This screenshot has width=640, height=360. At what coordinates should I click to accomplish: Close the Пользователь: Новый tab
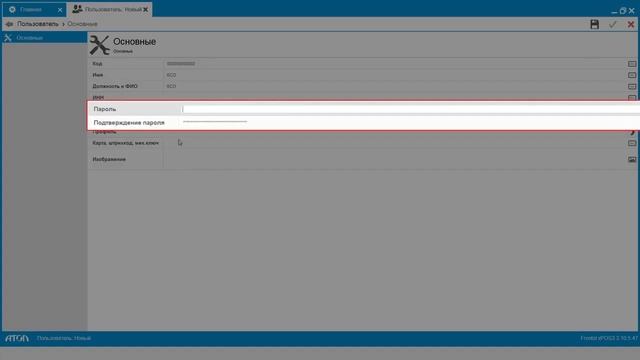146,9
